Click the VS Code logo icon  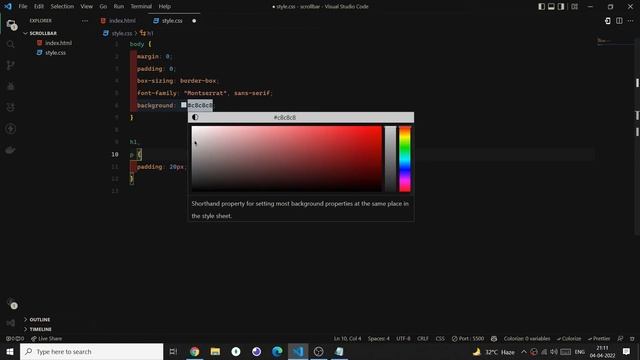[x=8, y=7]
